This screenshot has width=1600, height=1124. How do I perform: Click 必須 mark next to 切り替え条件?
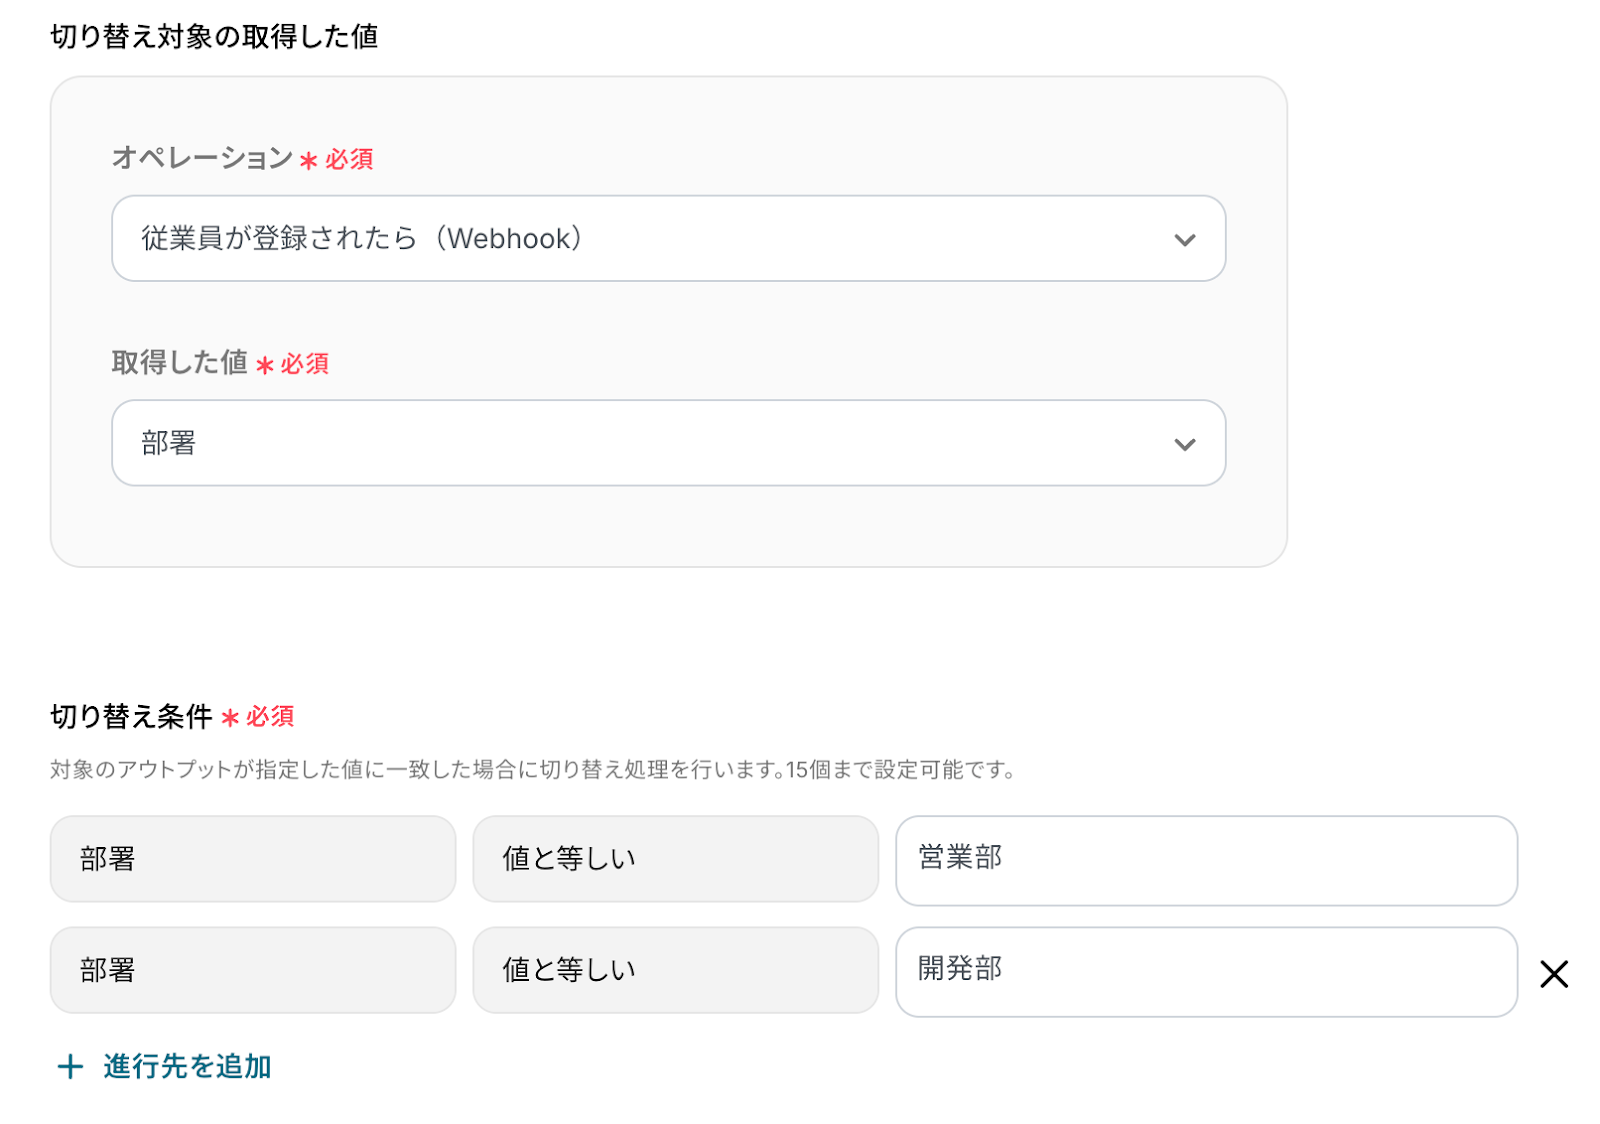pos(269,717)
